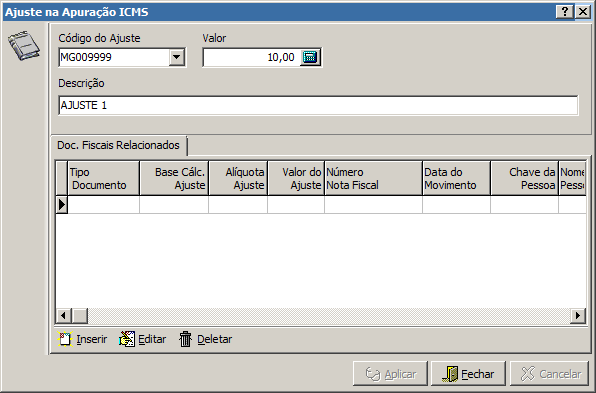Image resolution: width=596 pixels, height=393 pixels.
Task: Click the Nome Pessoa column header
Action: click(x=572, y=178)
